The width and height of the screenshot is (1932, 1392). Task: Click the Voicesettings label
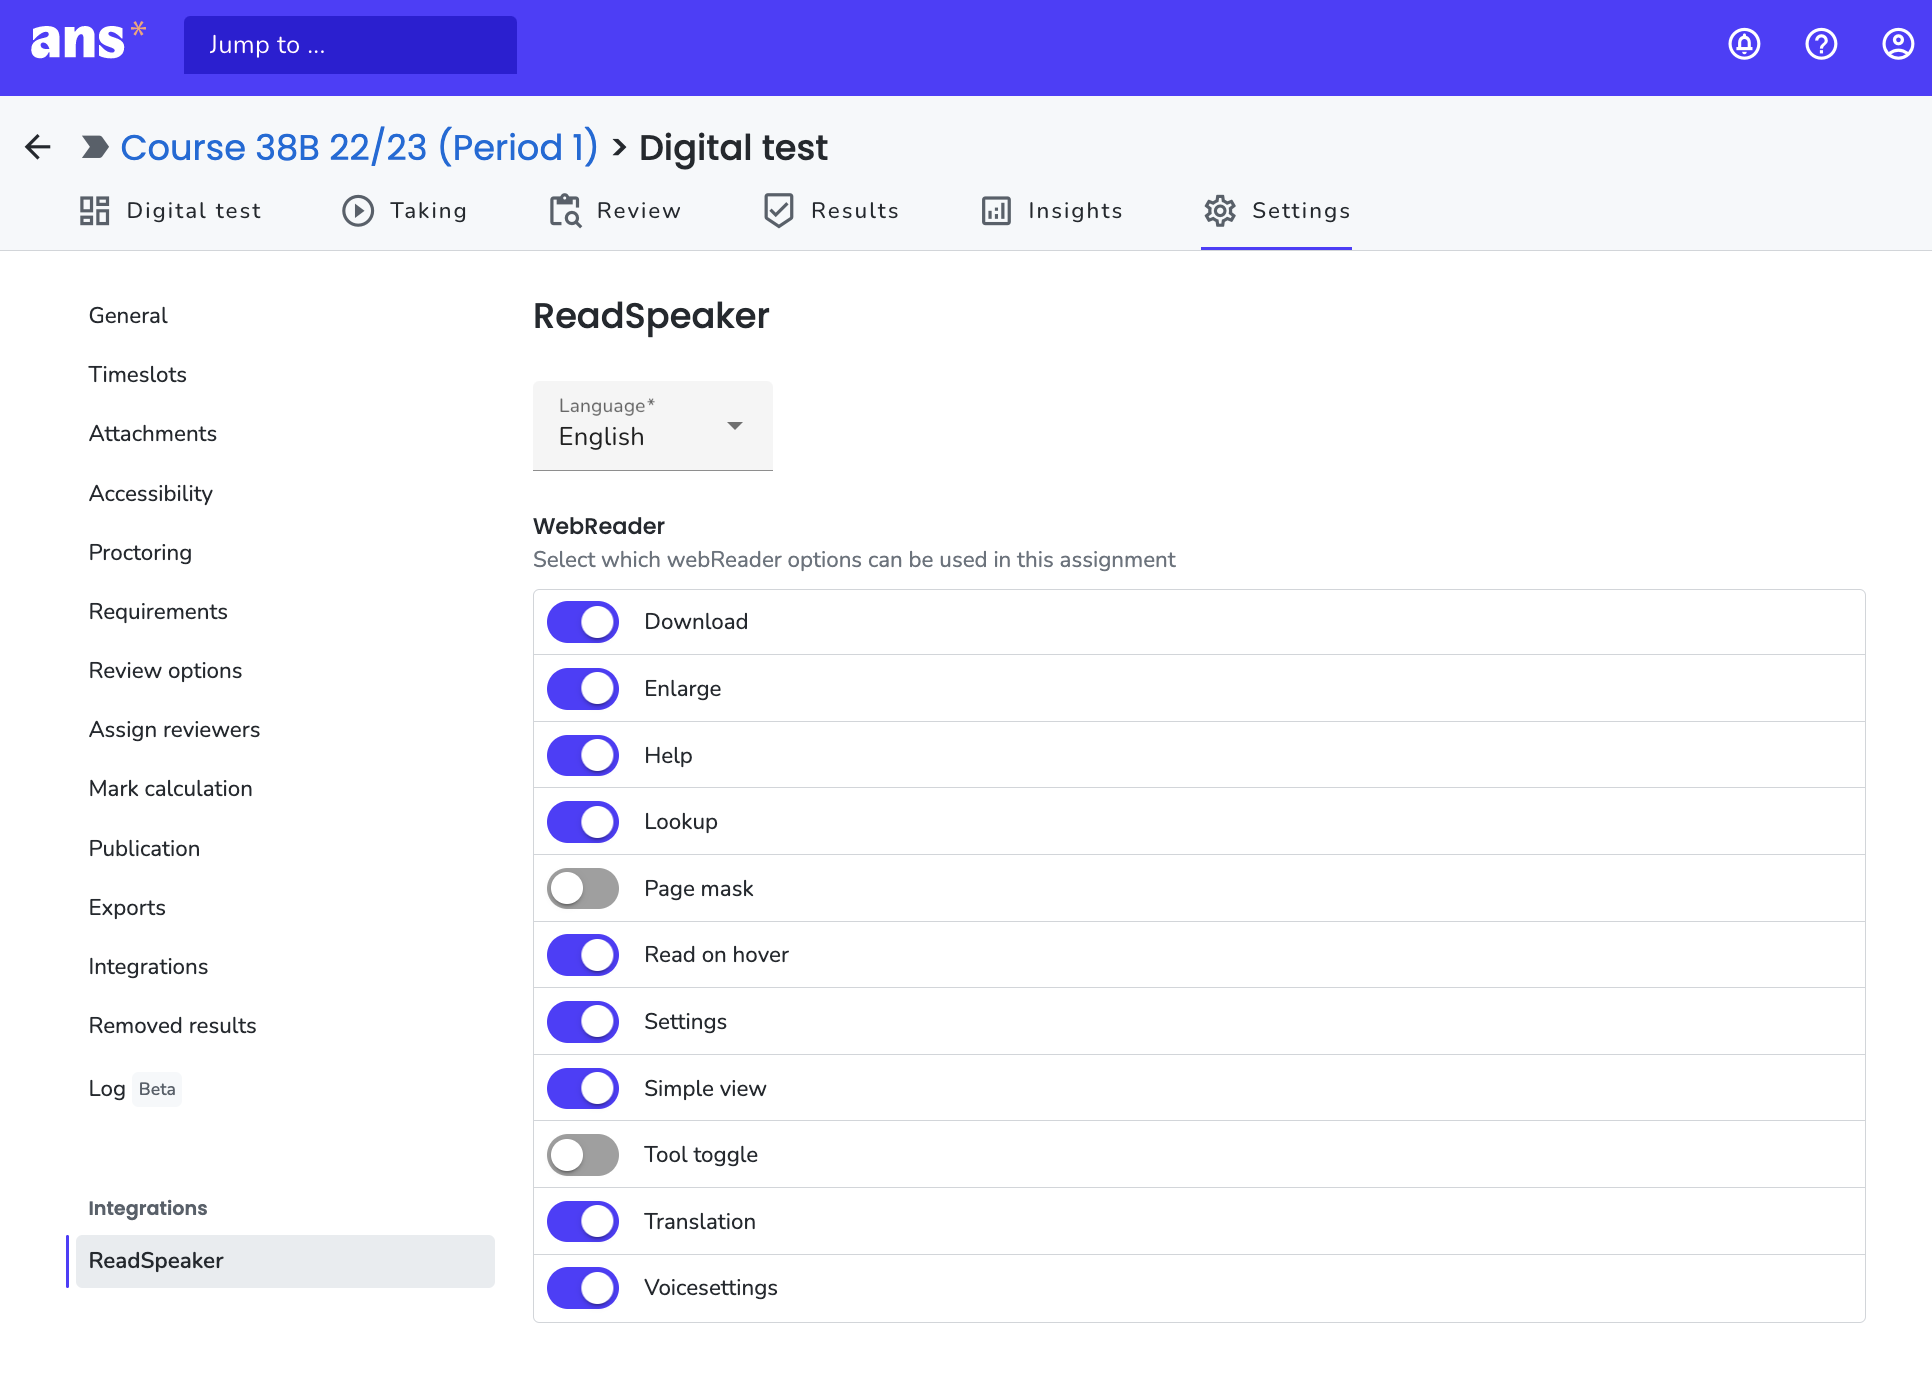point(711,1288)
